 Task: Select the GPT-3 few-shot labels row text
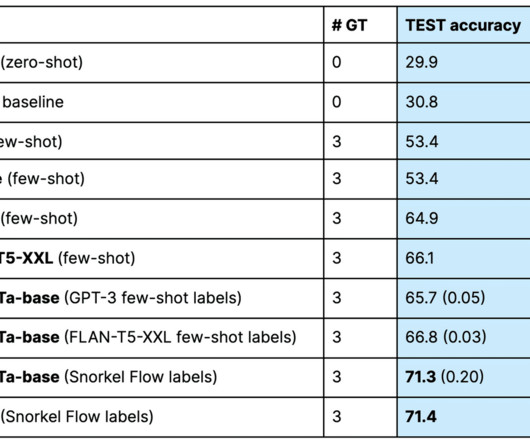(153, 298)
